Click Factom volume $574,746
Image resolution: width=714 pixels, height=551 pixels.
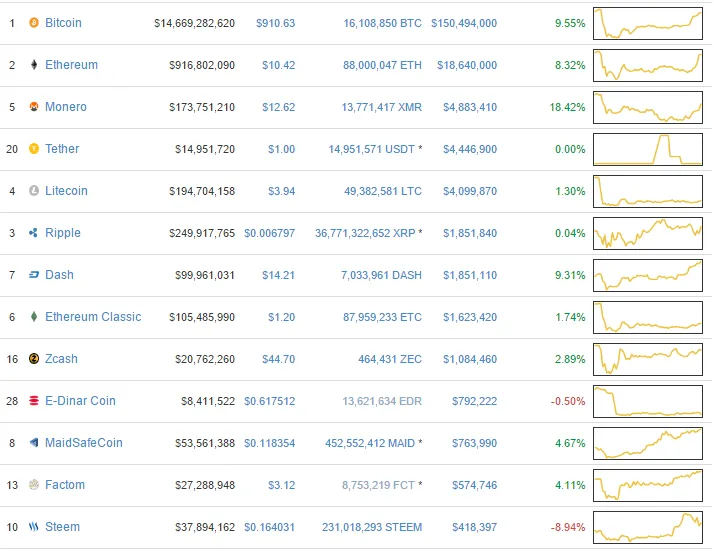pyautogui.click(x=474, y=485)
